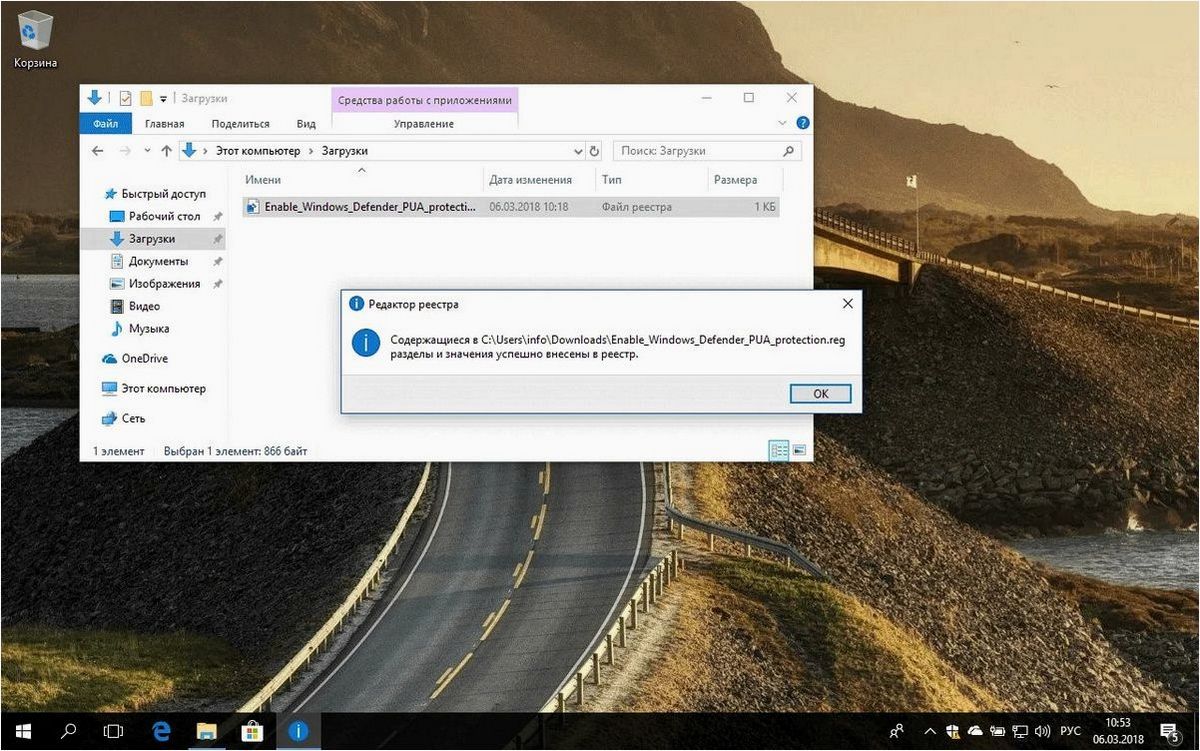The image size is (1200, 751).
Task: Click the Корзина desktop icon
Action: [35, 41]
